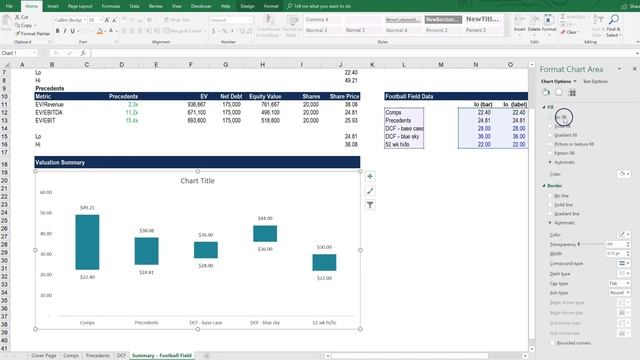Collapse the Fill section

[x=544, y=107]
